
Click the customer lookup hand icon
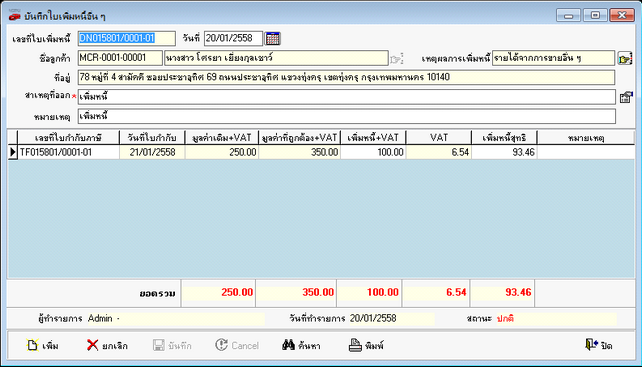click(396, 59)
